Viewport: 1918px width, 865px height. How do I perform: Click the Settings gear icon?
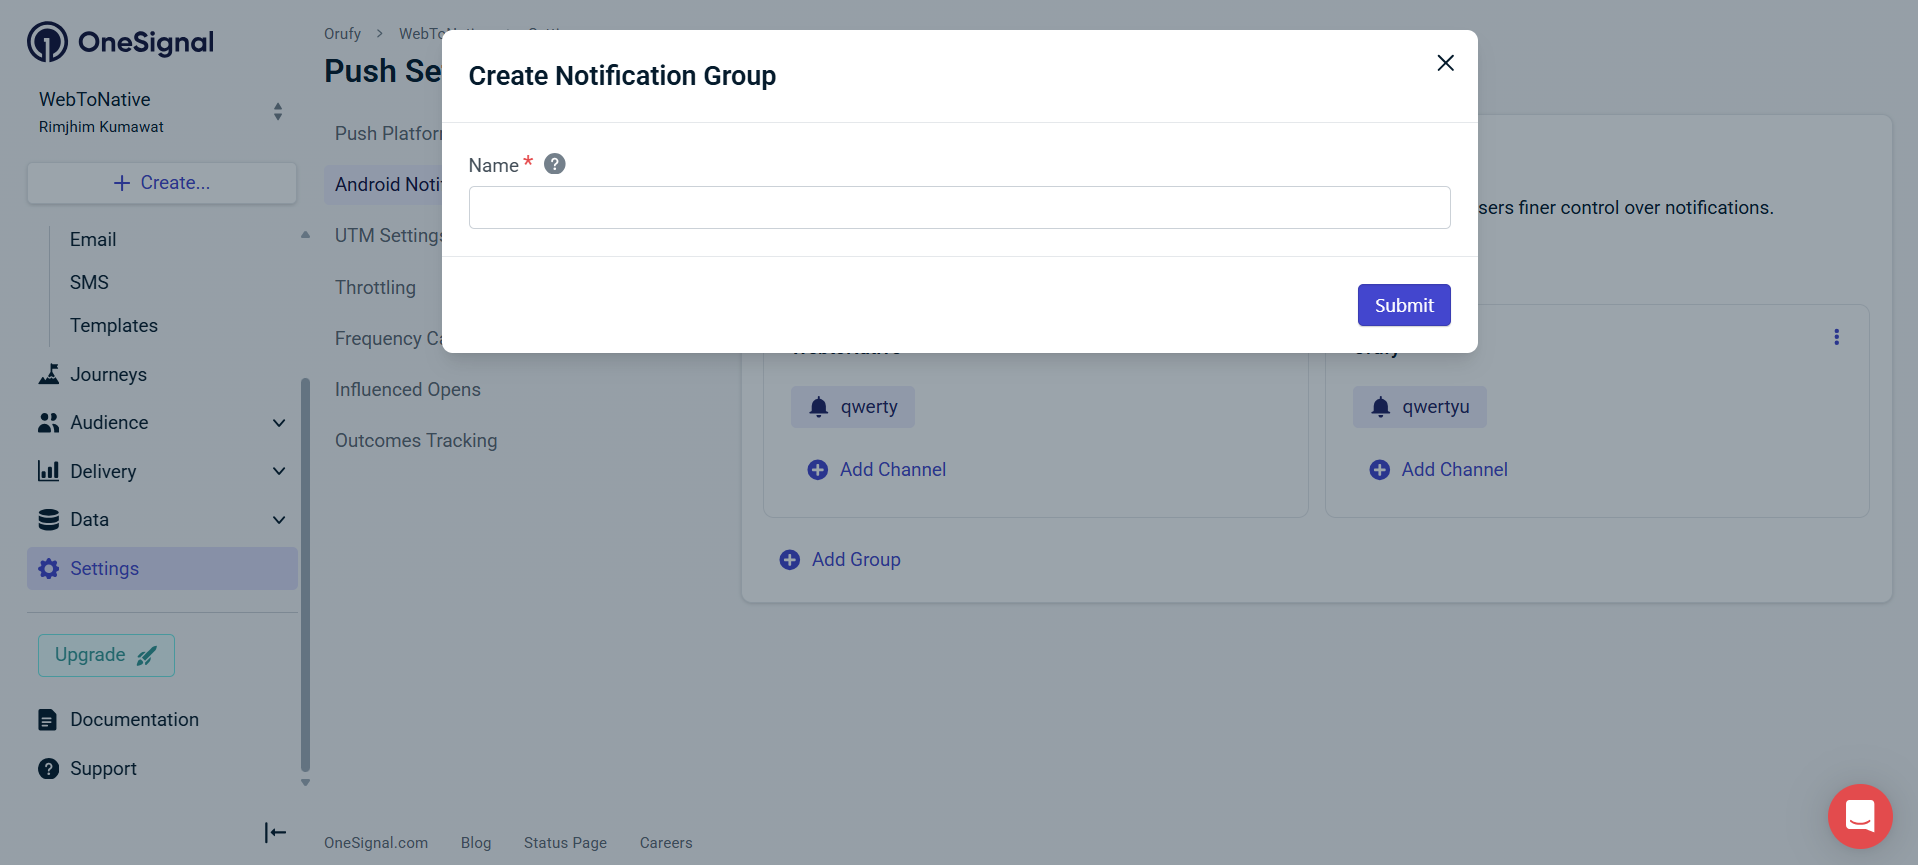[49, 568]
